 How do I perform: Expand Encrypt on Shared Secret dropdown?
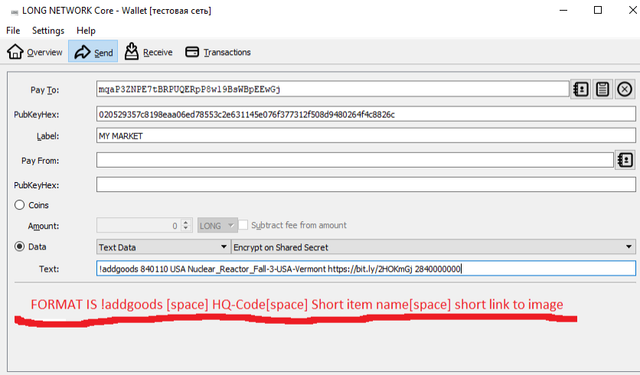(433, 247)
